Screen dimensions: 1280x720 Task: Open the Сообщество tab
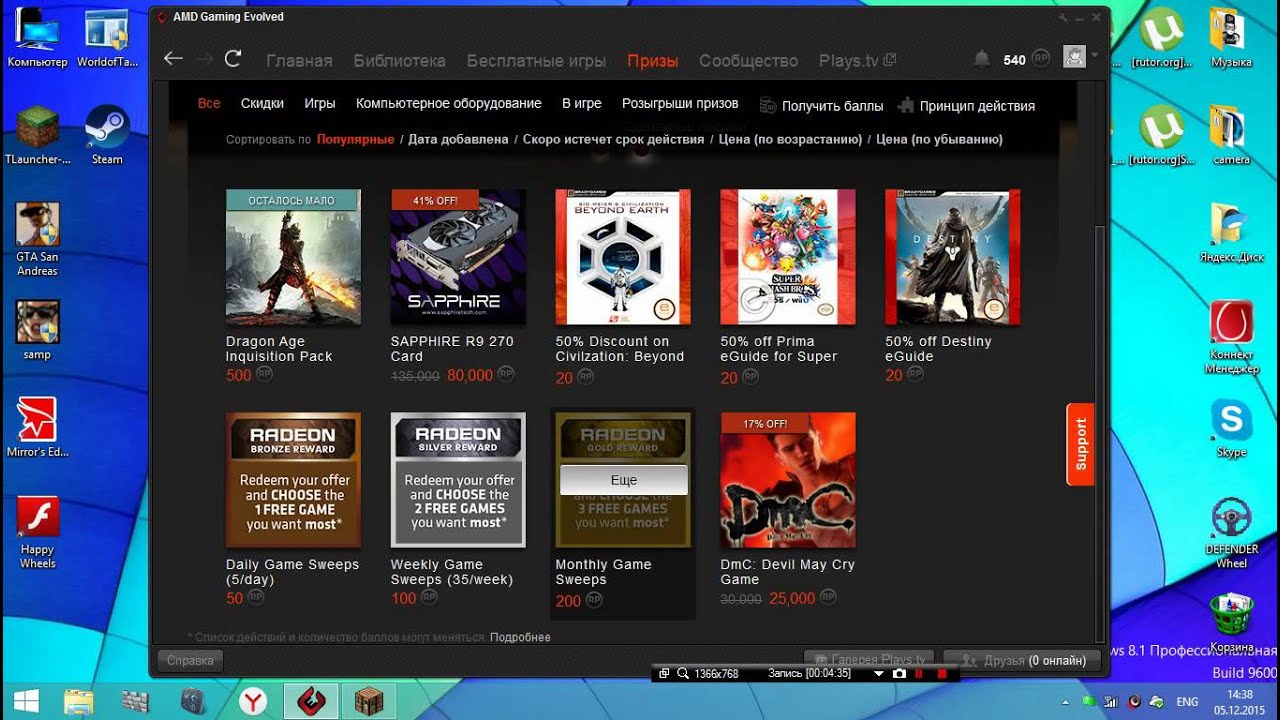tap(748, 61)
